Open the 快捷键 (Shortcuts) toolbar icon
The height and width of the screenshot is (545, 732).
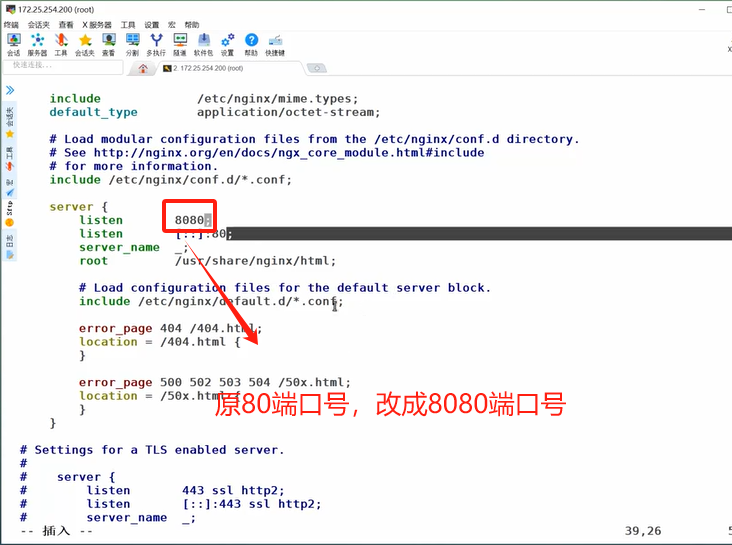click(x=275, y=44)
